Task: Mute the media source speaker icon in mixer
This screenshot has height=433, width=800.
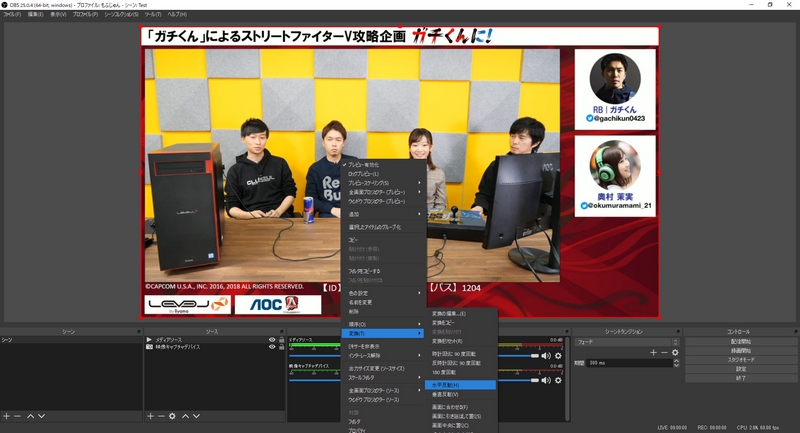Action: click(x=546, y=355)
